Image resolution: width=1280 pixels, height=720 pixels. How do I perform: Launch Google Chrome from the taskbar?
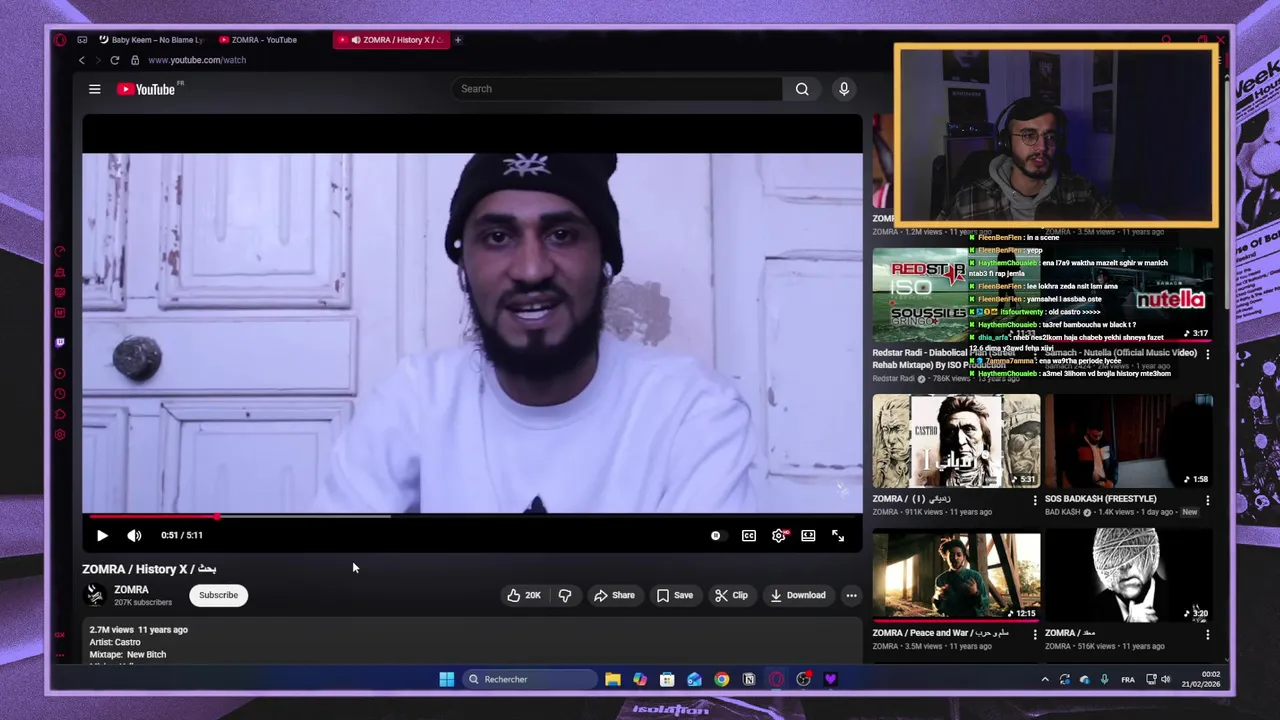click(721, 680)
